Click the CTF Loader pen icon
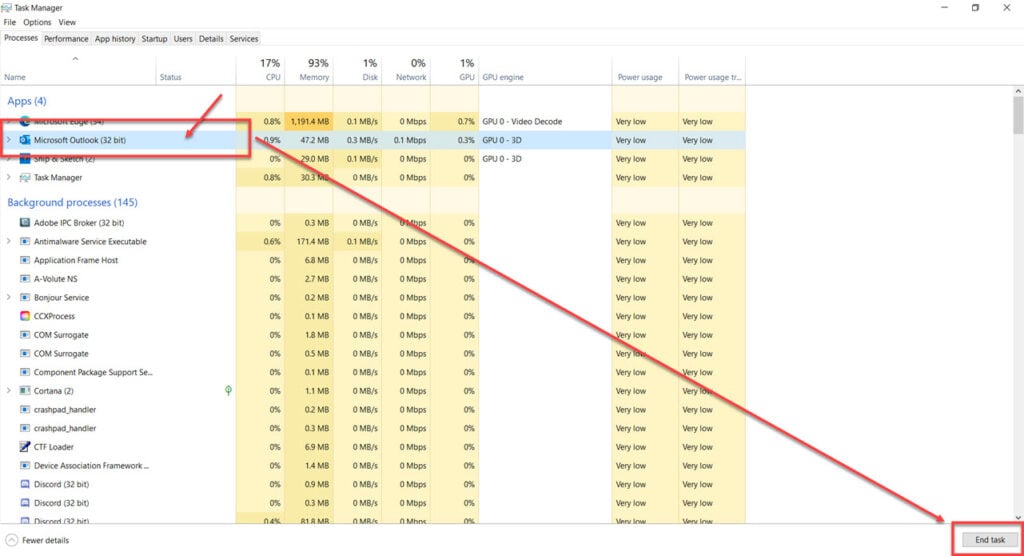The height and width of the screenshot is (556, 1024). [25, 447]
